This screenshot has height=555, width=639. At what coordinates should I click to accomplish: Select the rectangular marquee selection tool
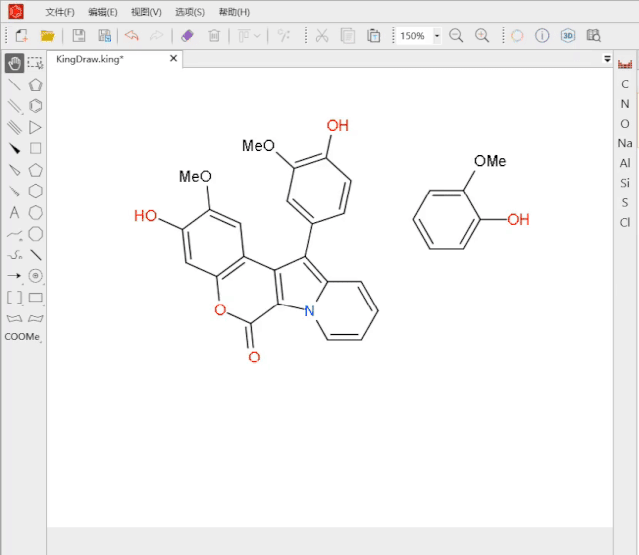35,64
